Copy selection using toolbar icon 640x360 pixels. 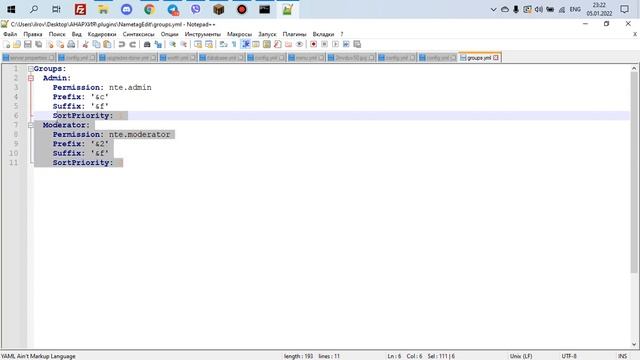pos(96,44)
